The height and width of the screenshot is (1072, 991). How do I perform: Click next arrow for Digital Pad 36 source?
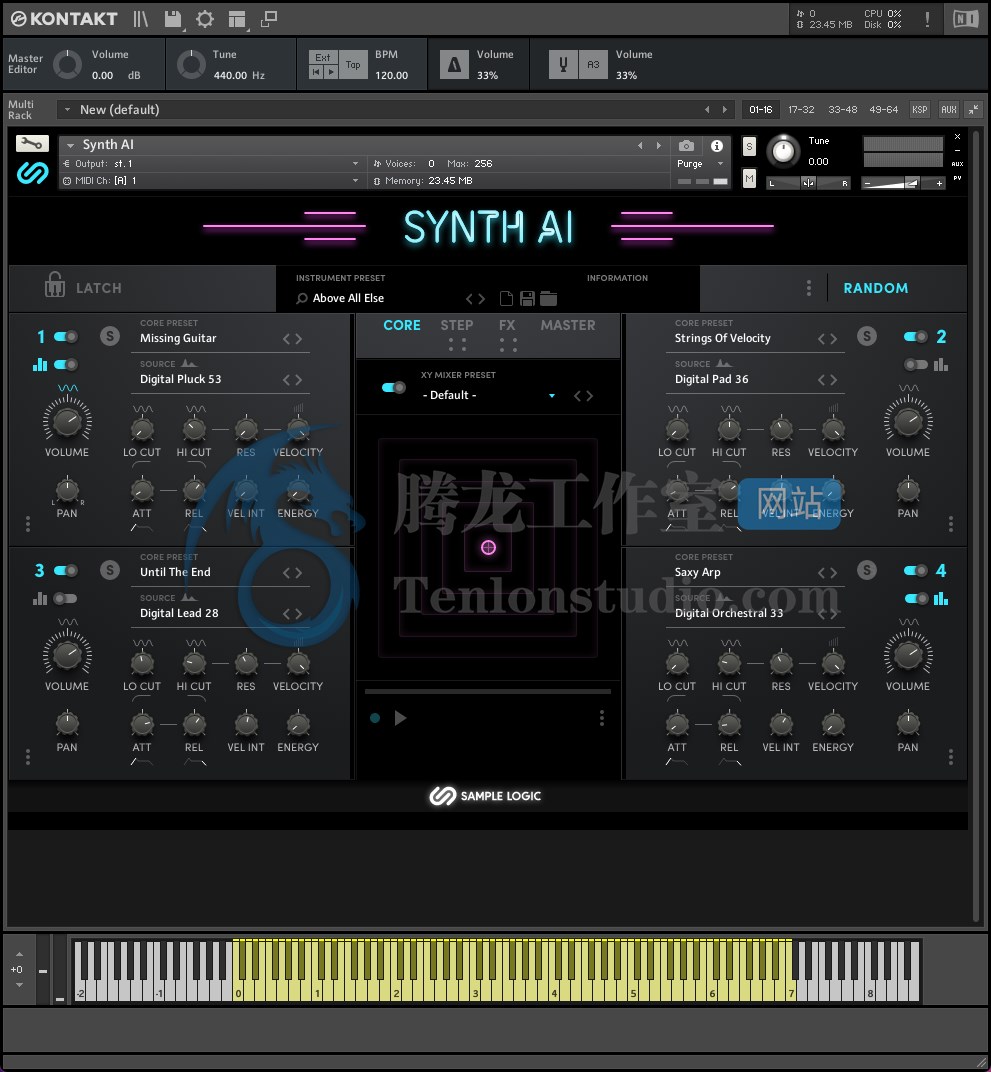coord(833,380)
